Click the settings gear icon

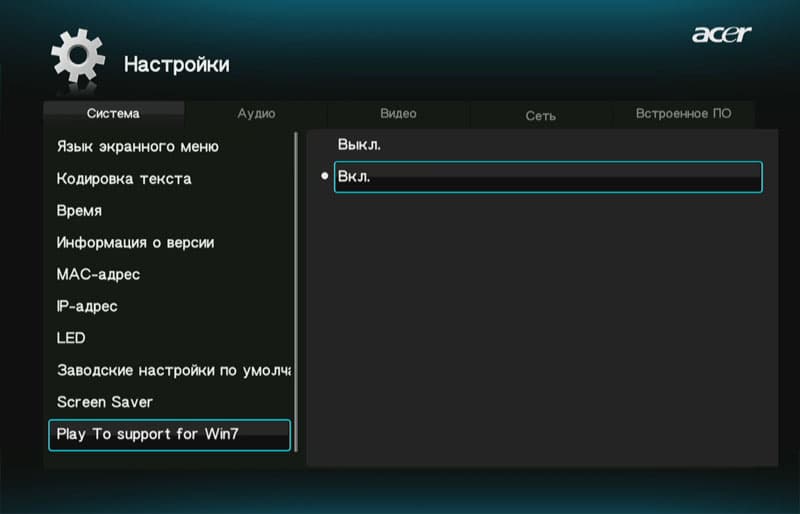tap(78, 56)
